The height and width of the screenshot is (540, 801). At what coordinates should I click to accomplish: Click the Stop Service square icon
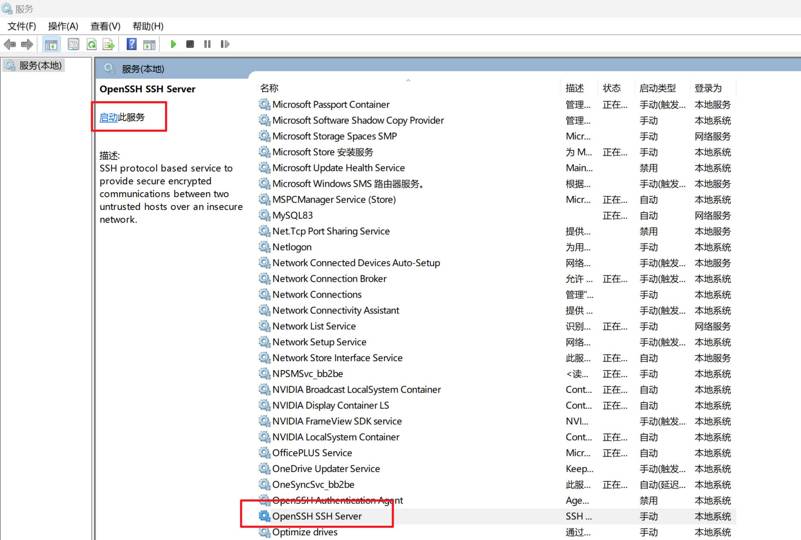pos(190,44)
